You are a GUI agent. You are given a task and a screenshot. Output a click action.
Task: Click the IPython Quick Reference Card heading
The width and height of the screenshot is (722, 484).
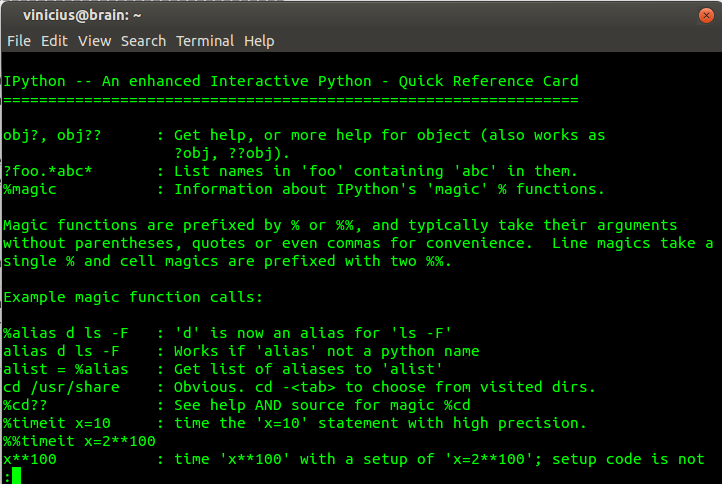pyautogui.click(x=291, y=81)
